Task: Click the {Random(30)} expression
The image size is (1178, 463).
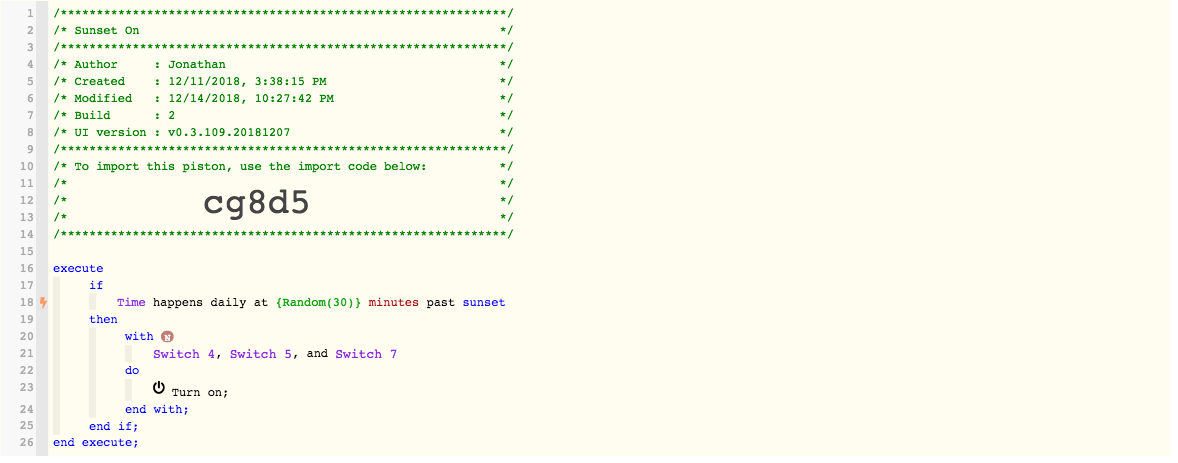Action: (319, 302)
